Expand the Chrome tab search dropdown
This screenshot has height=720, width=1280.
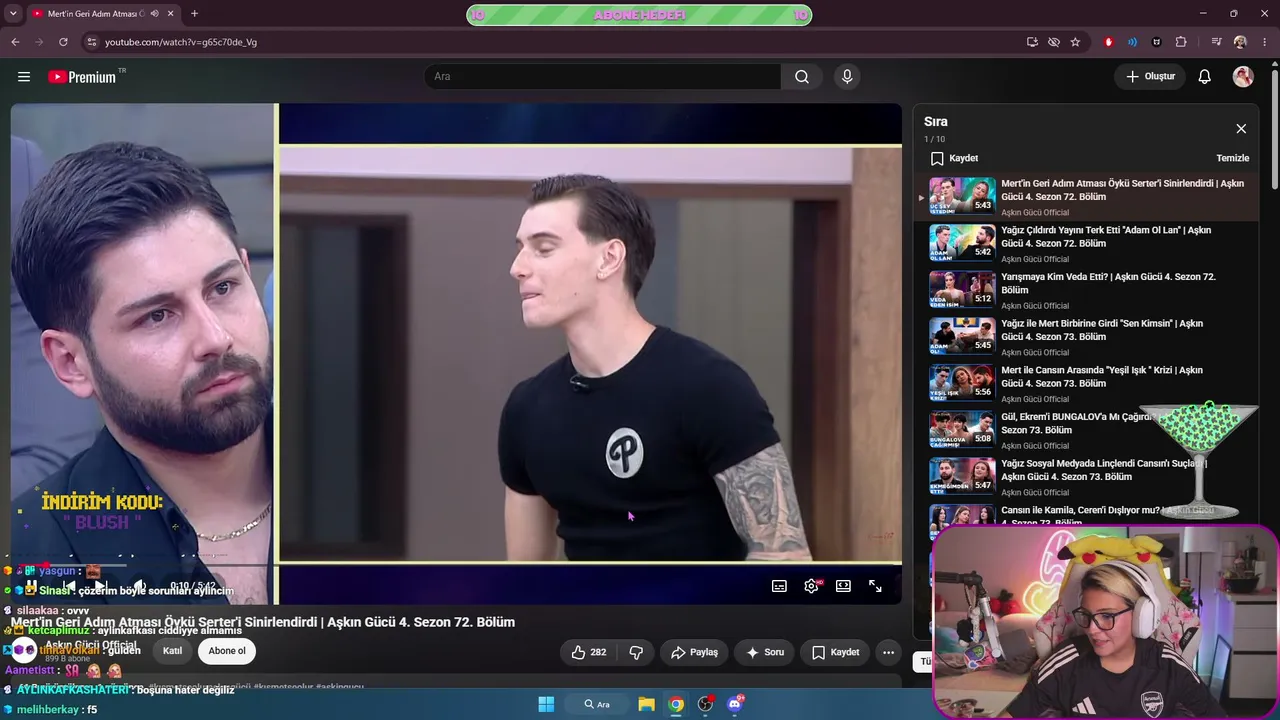[x=13, y=14]
